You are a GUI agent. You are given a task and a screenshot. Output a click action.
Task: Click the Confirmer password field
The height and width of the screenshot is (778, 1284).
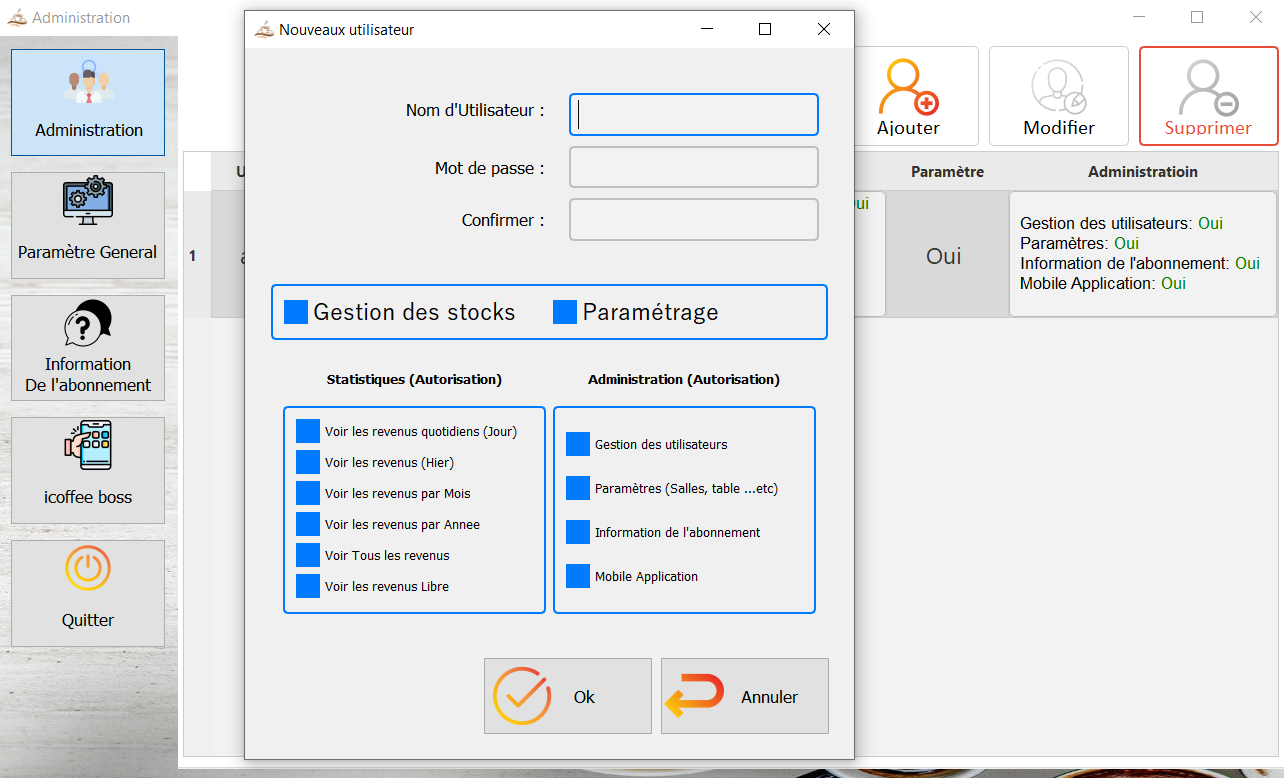coord(694,220)
